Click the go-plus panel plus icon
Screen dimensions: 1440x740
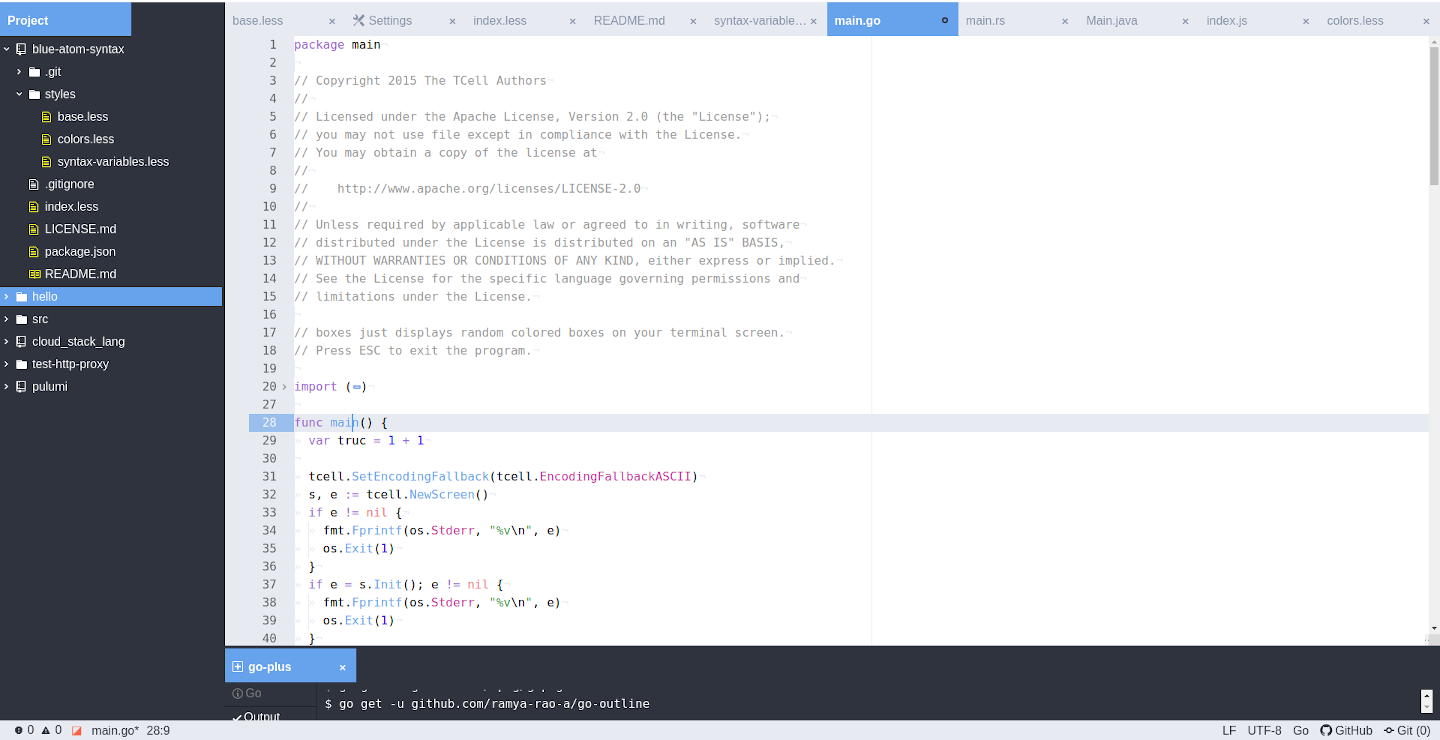coord(237,667)
